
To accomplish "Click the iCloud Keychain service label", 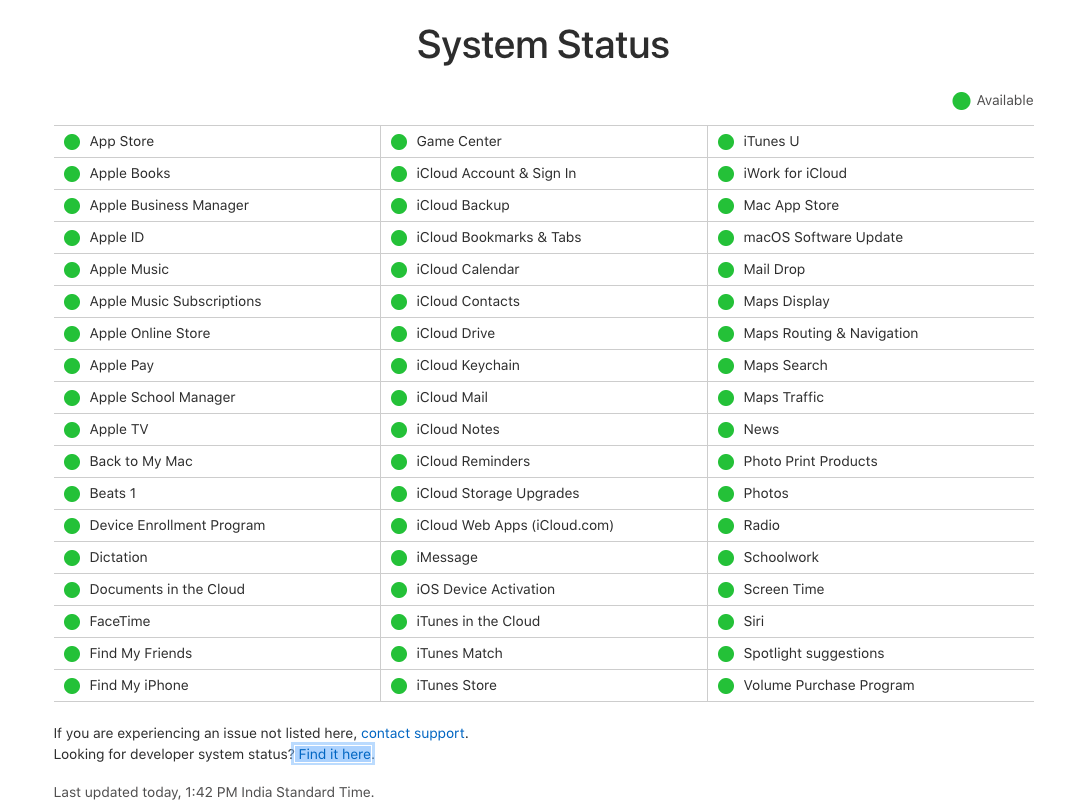I will [x=467, y=365].
